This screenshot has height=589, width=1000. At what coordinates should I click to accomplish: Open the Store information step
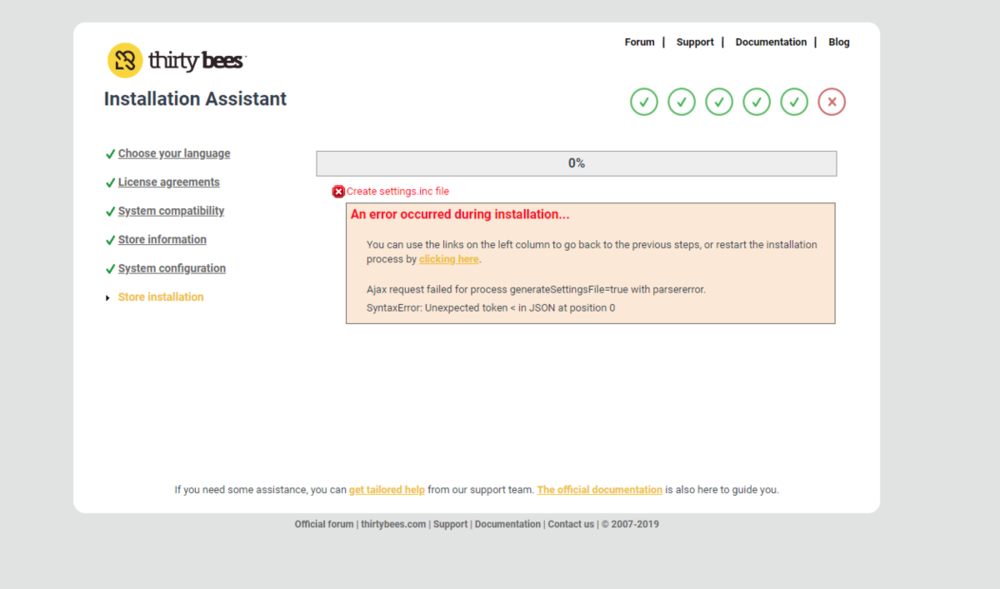162,240
